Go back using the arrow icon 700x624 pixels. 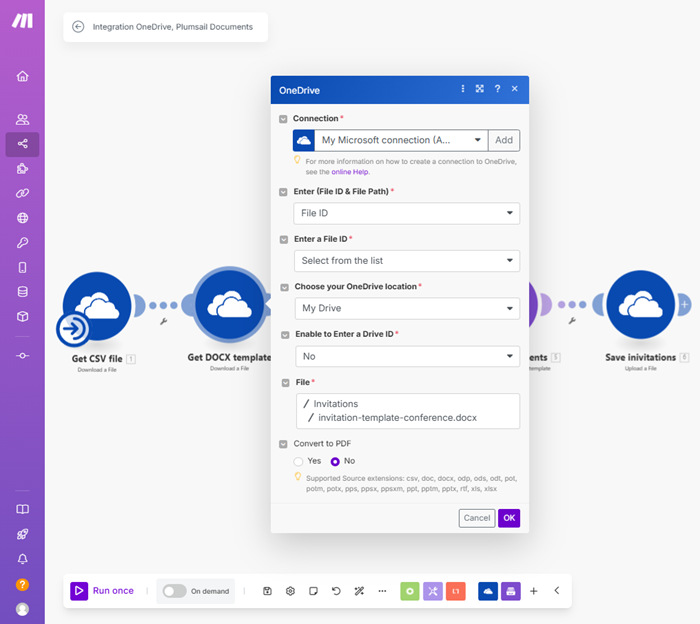[x=78, y=27]
